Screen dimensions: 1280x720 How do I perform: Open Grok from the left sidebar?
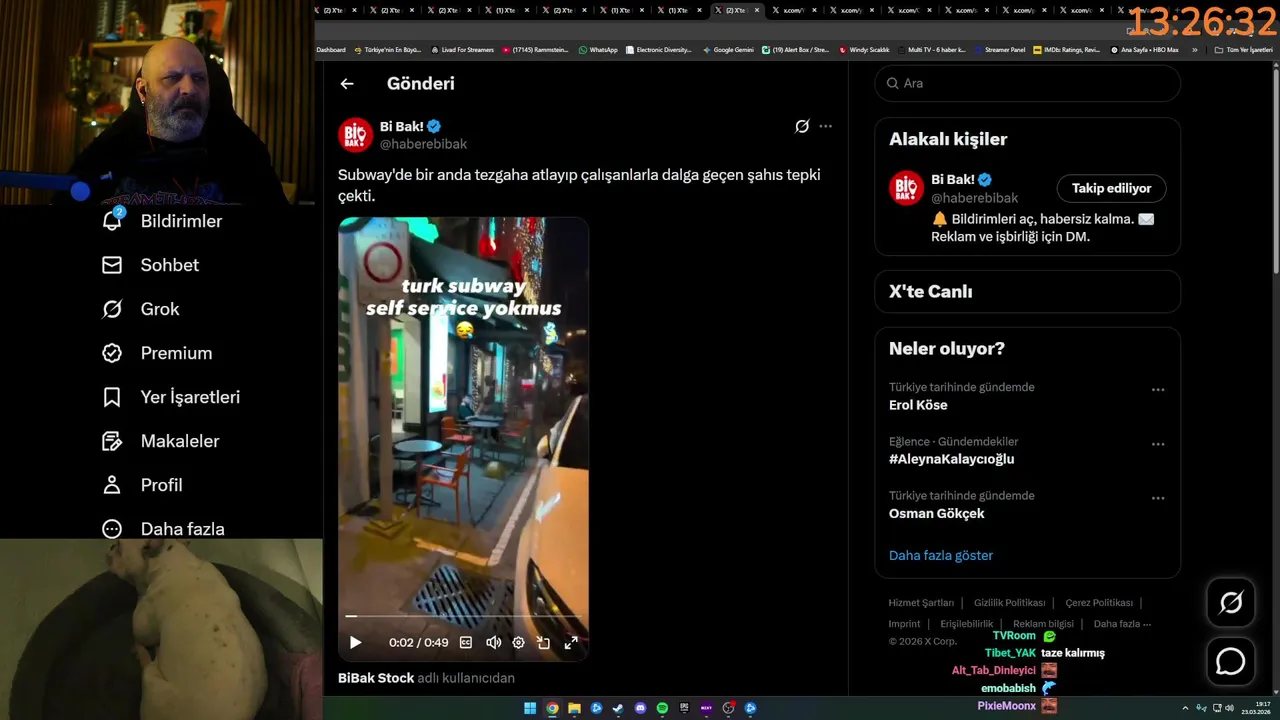pos(140,309)
